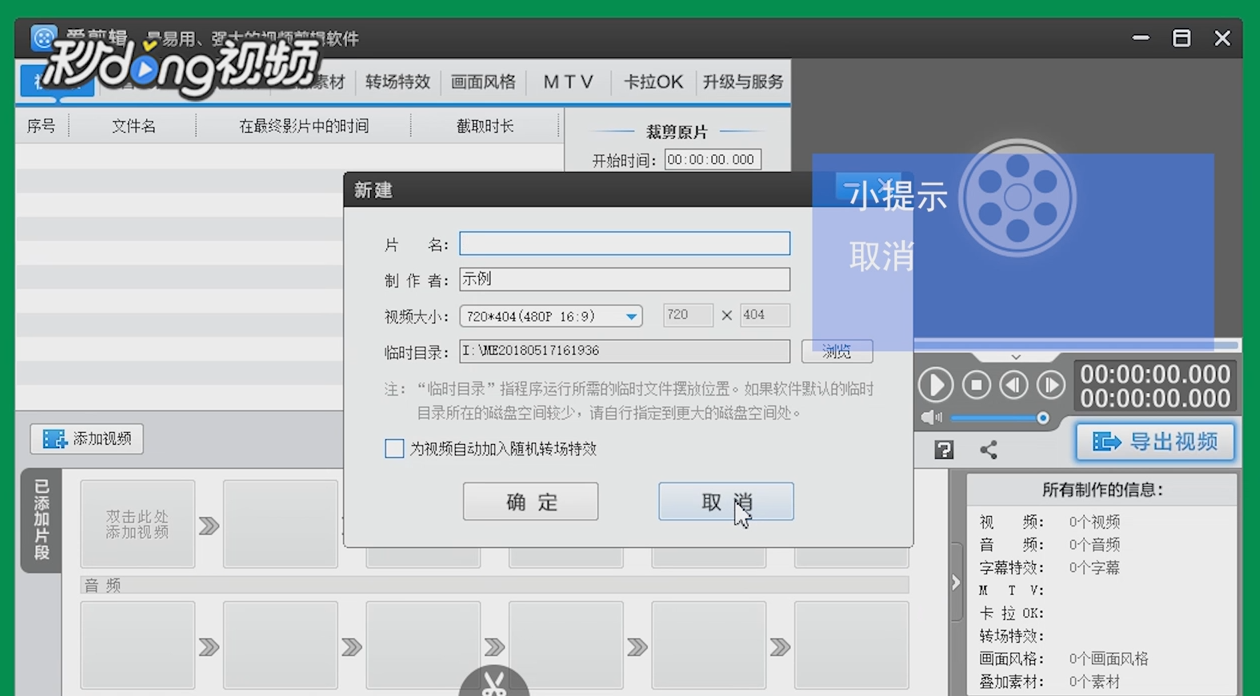
Task: Click the 开始时间 field 00:00:00.000
Action: pos(712,160)
